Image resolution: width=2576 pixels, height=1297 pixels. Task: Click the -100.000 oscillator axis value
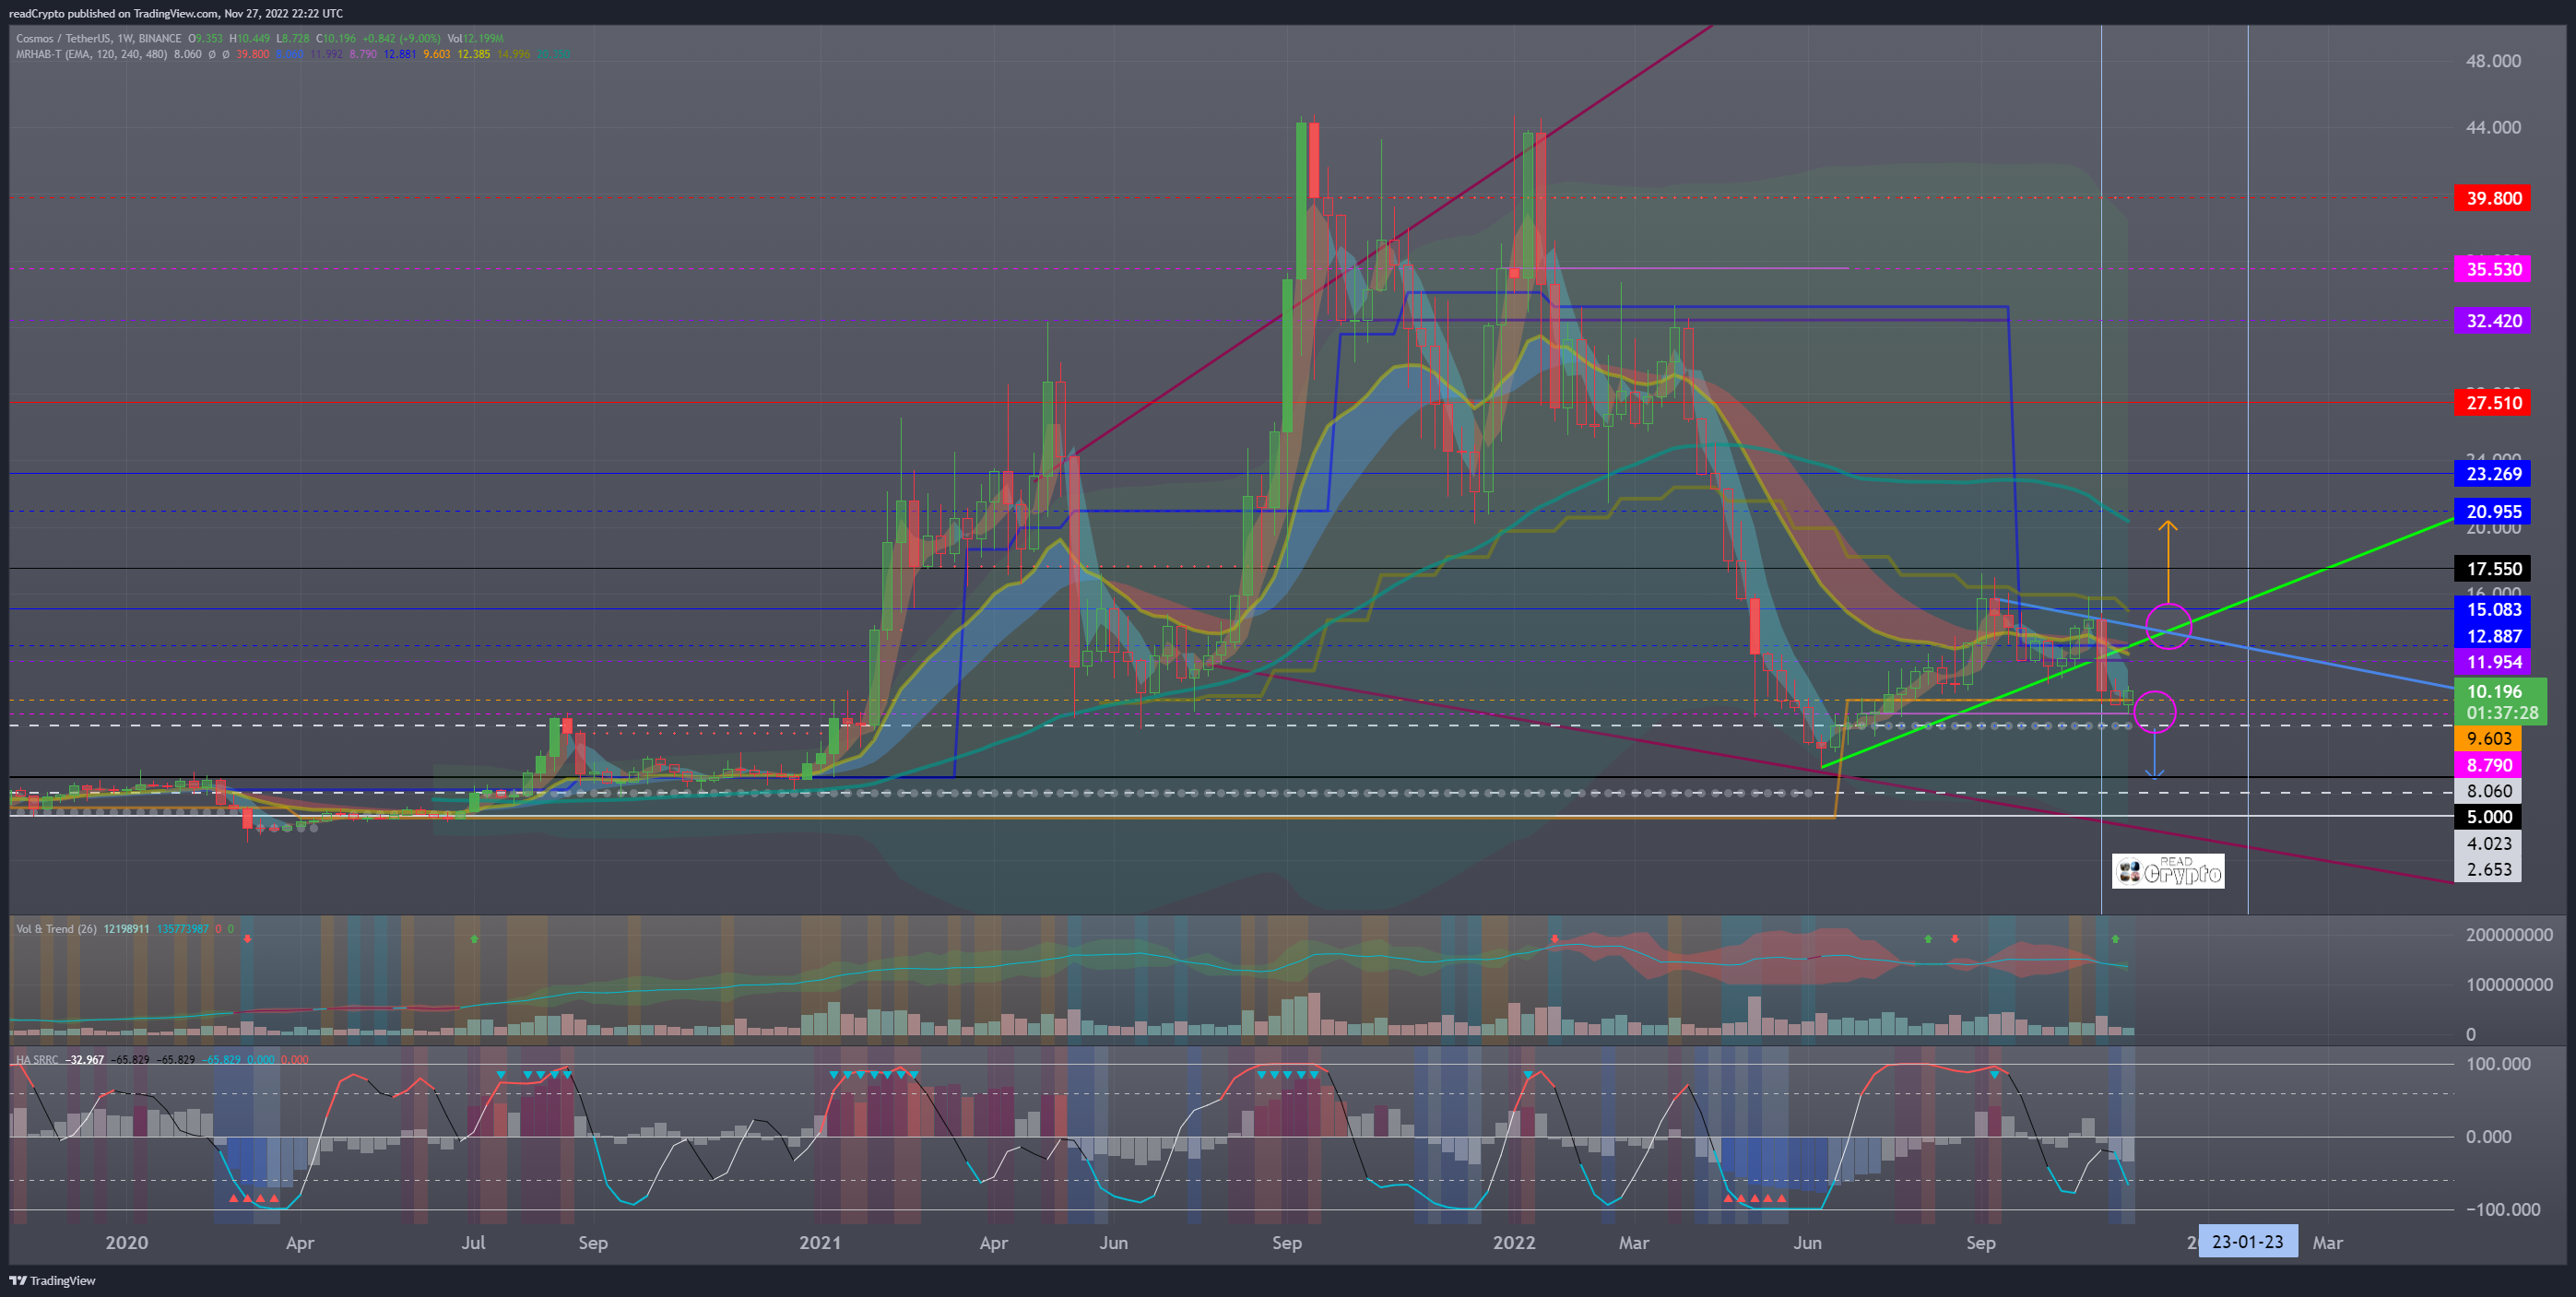tap(2502, 1209)
